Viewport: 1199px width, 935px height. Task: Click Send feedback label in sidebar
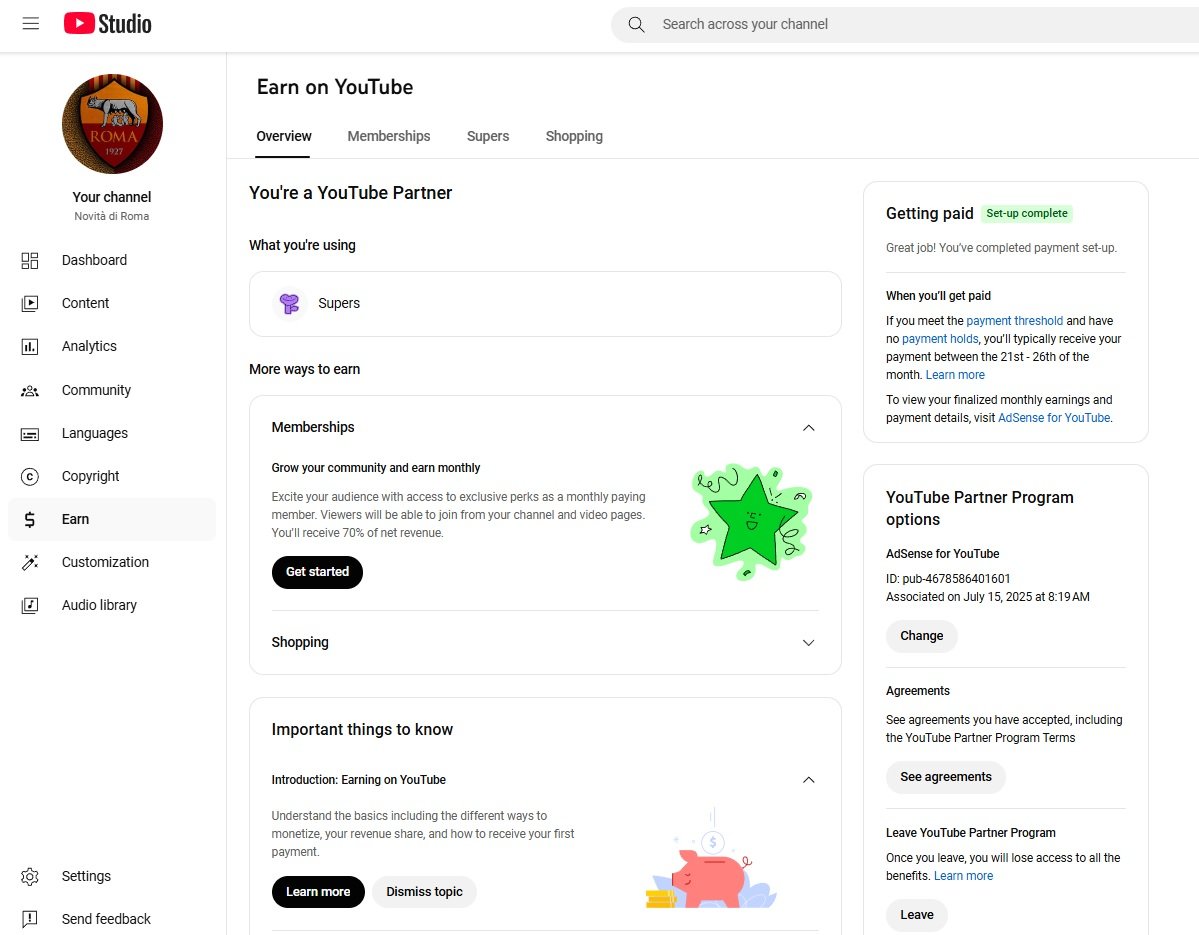(x=106, y=919)
